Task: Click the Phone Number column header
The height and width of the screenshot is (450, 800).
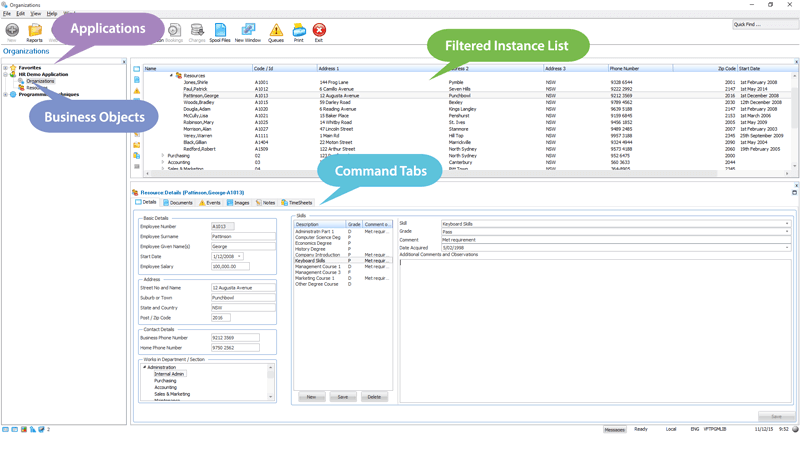Action: [x=640, y=68]
